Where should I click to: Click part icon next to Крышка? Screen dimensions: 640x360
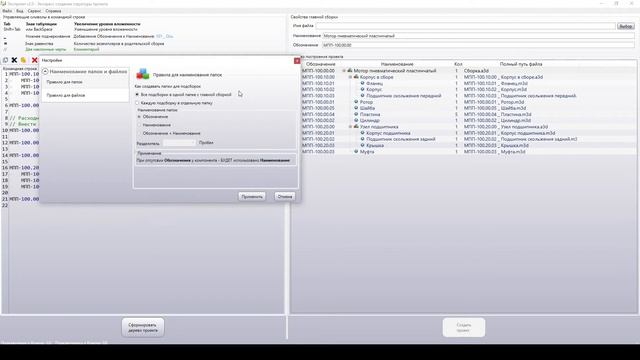[x=362, y=145]
